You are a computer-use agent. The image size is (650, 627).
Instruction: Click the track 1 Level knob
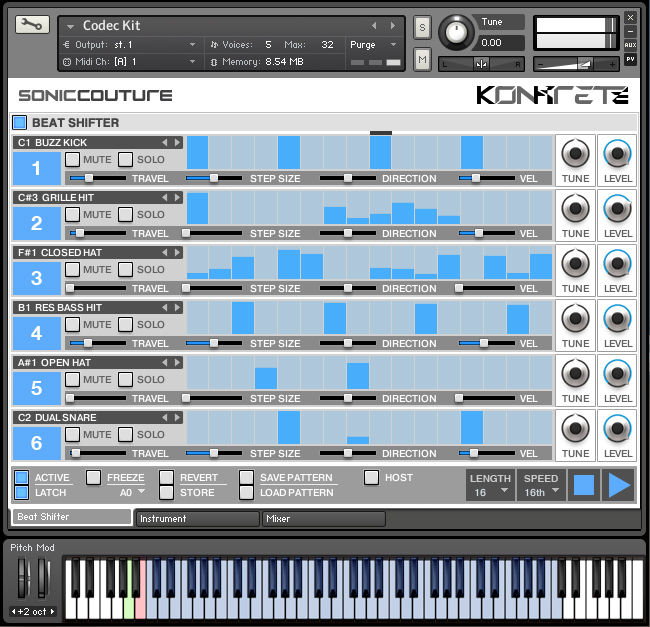[x=617, y=153]
